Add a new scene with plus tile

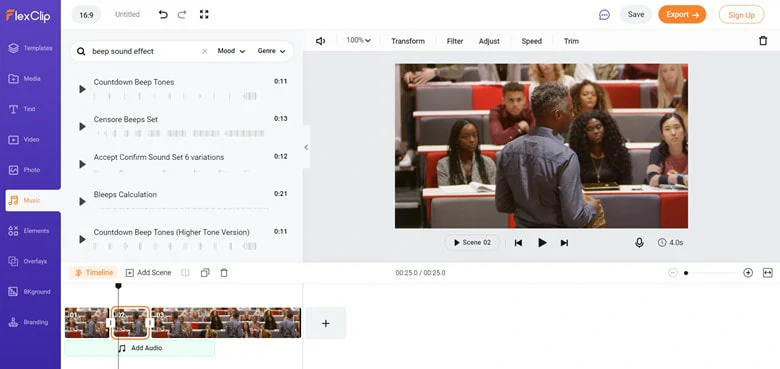[325, 323]
